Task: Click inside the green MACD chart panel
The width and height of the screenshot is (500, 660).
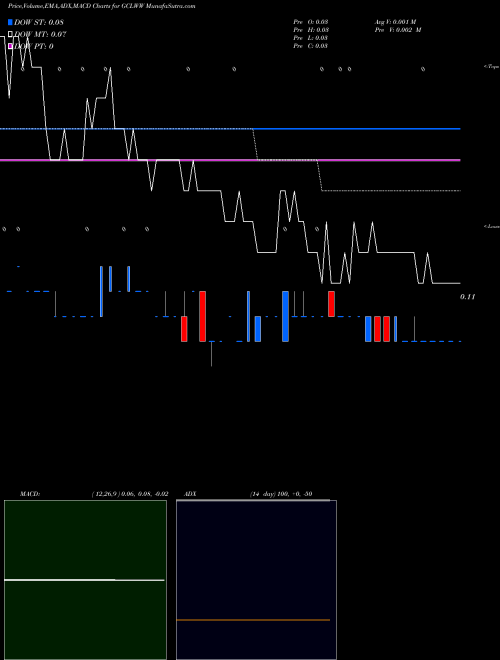Action: (x=85, y=580)
